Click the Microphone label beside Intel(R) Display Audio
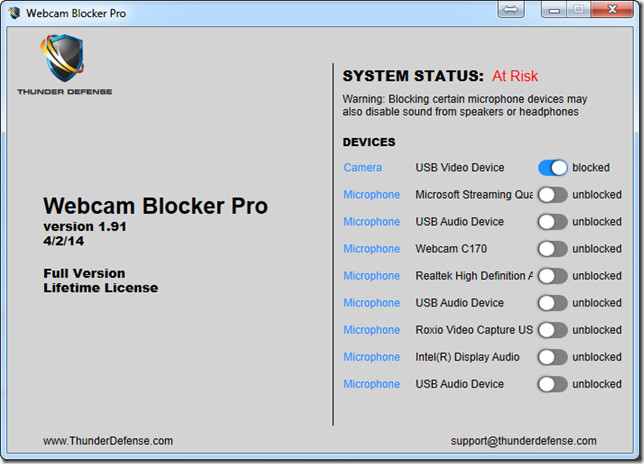This screenshot has width=644, height=464. [372, 357]
